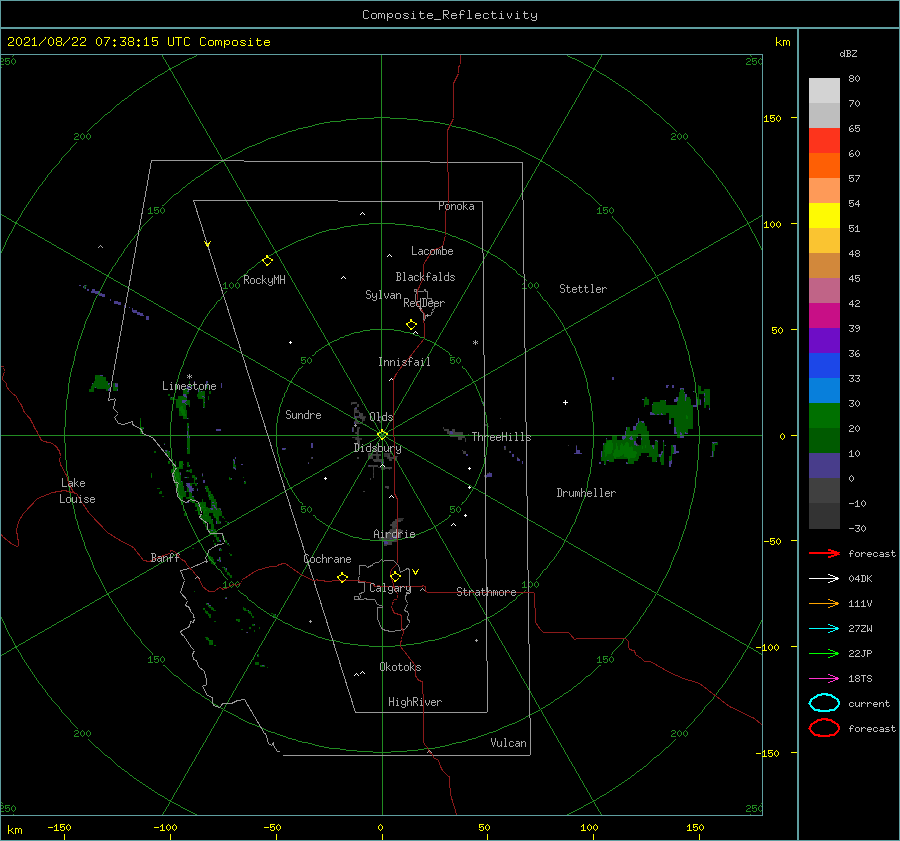Click the dBZ legend heading
Screen dimensions: 900x841
pos(848,53)
